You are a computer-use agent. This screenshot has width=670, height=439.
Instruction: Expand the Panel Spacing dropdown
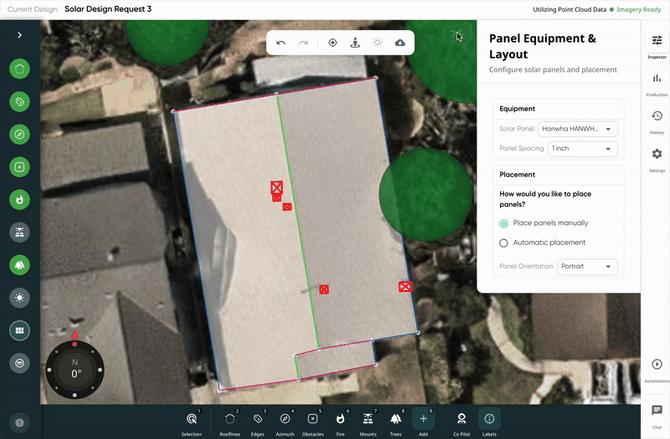(x=580, y=149)
